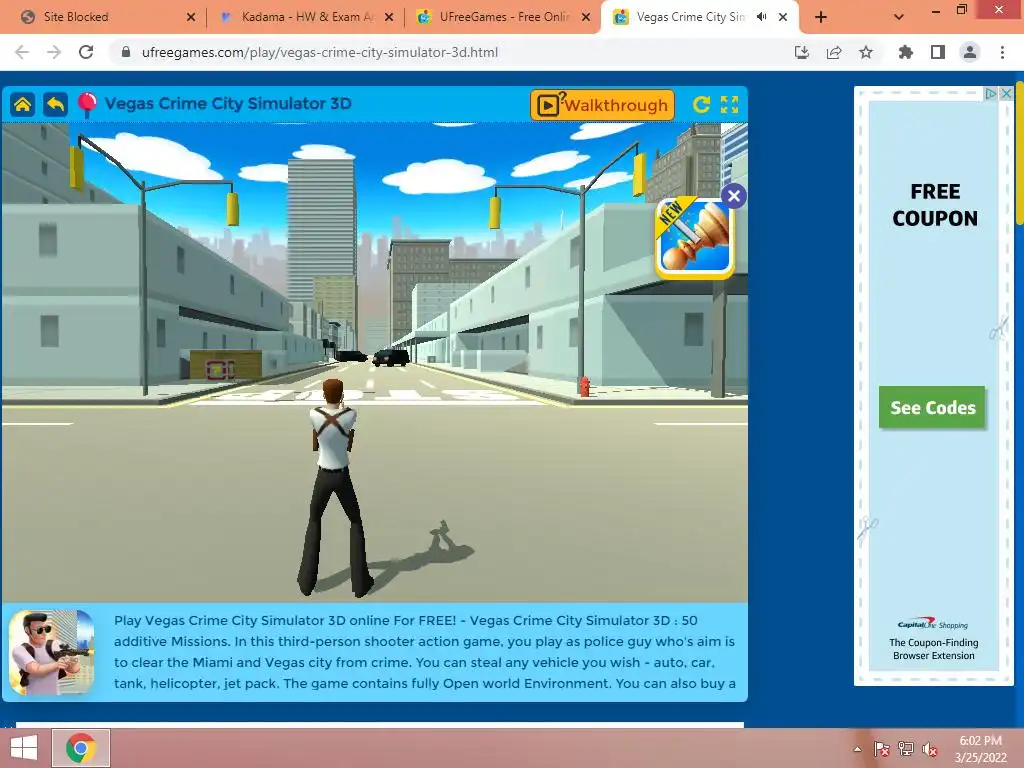Open the NEW chess game promo thumbnail
Viewport: 1024px width, 768px height.
point(694,238)
